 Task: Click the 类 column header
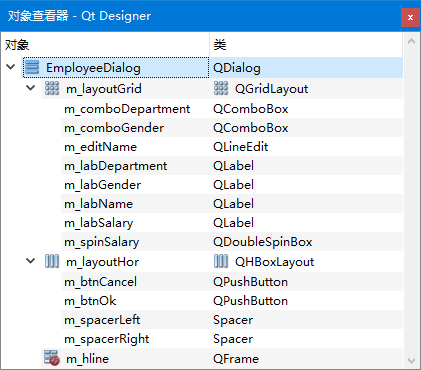pyautogui.click(x=306, y=44)
